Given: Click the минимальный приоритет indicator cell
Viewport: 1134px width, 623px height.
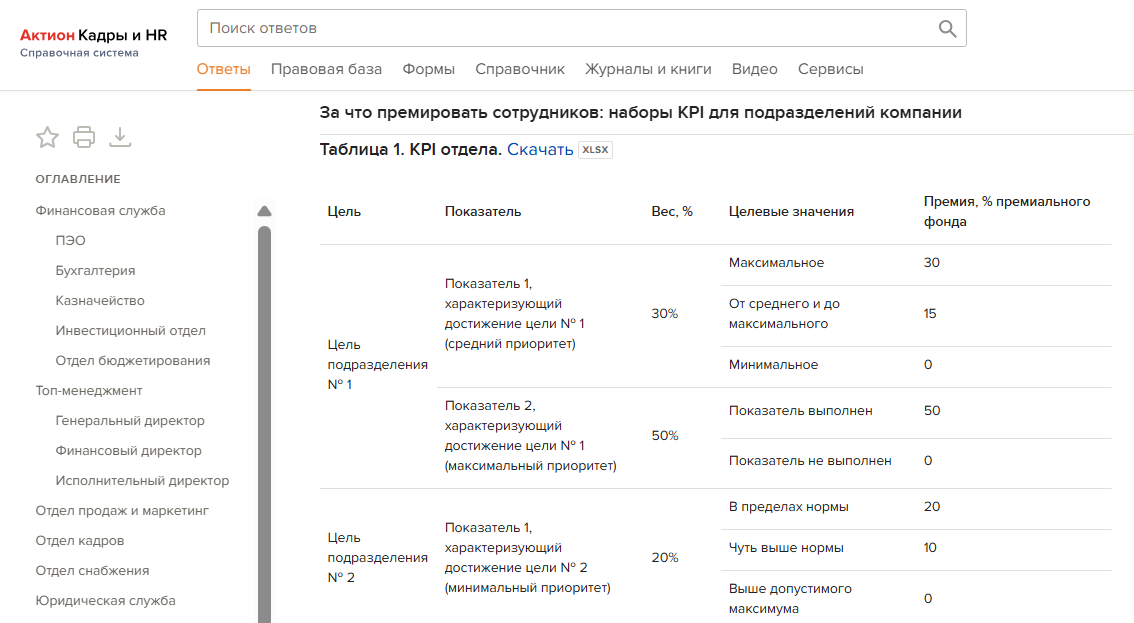Looking at the screenshot, I should (x=527, y=558).
